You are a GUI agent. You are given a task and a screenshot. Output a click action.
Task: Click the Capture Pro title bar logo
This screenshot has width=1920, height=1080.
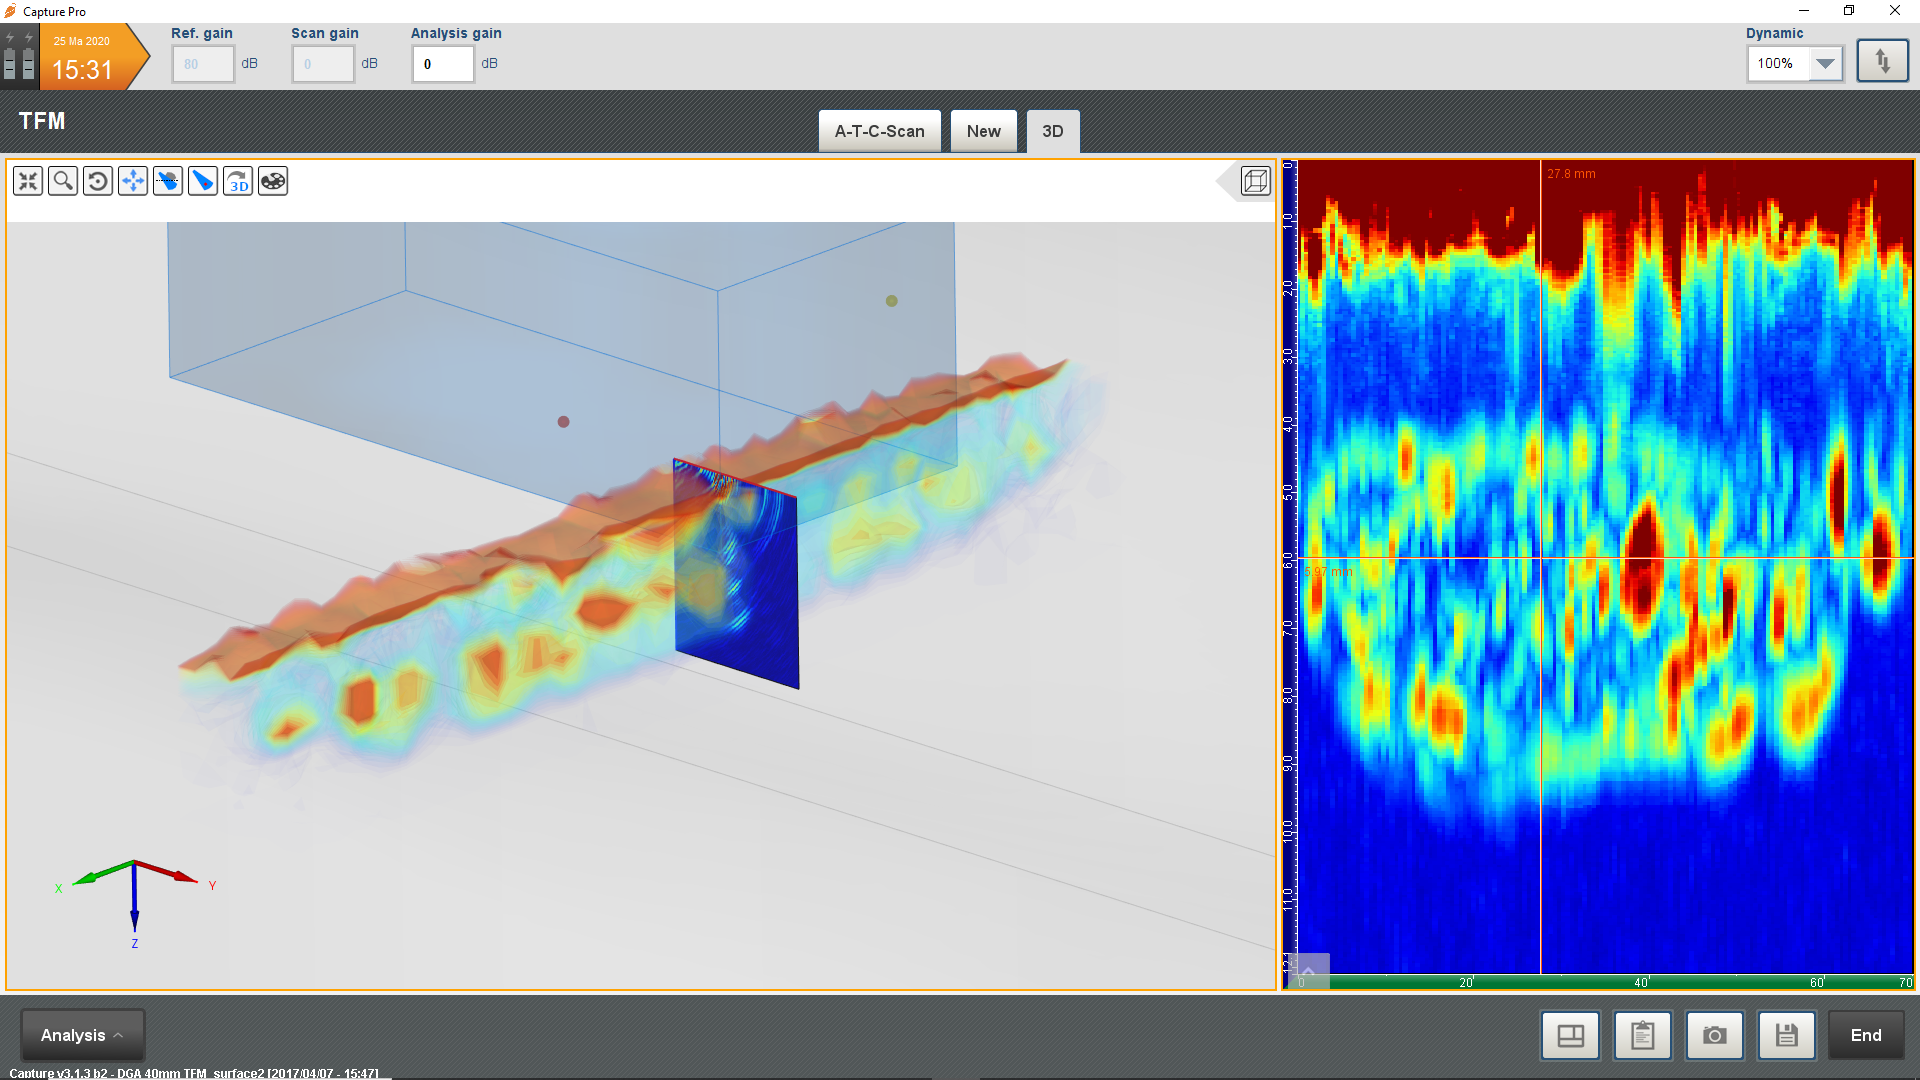(10, 11)
